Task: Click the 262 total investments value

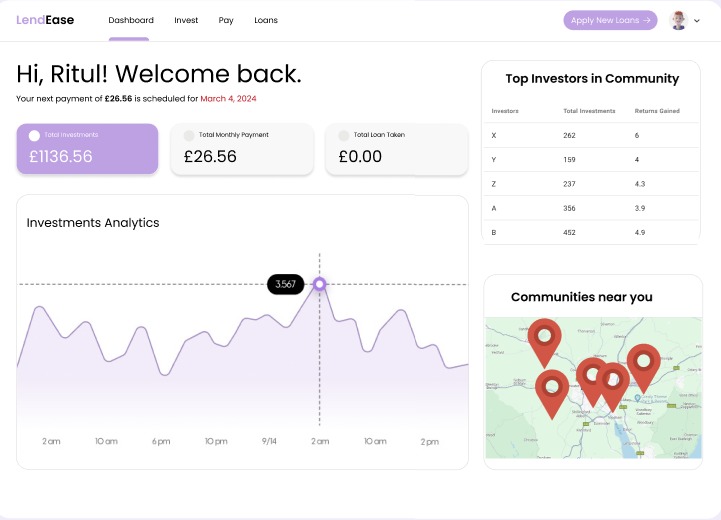Action: click(569, 135)
